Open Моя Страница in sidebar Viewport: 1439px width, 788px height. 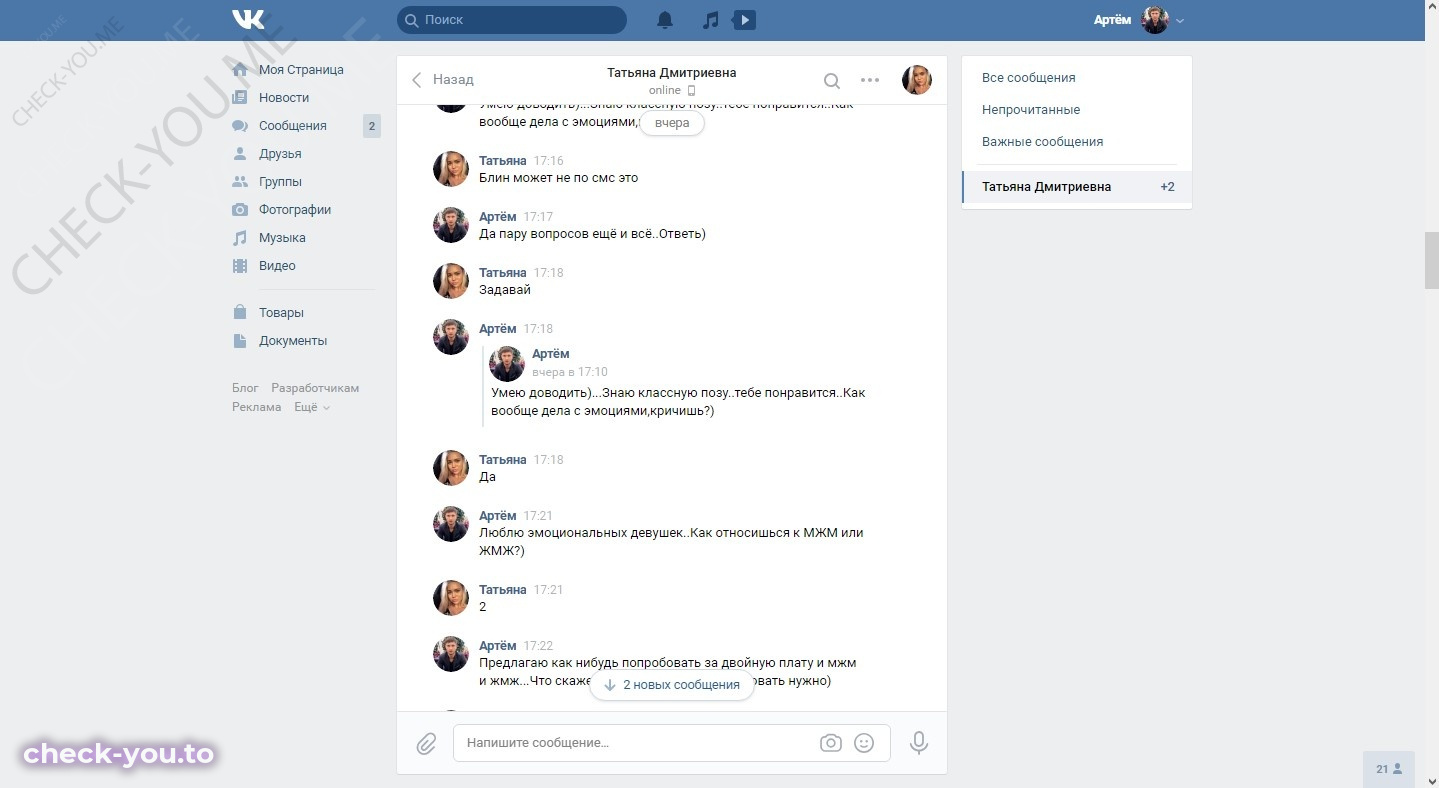click(301, 70)
